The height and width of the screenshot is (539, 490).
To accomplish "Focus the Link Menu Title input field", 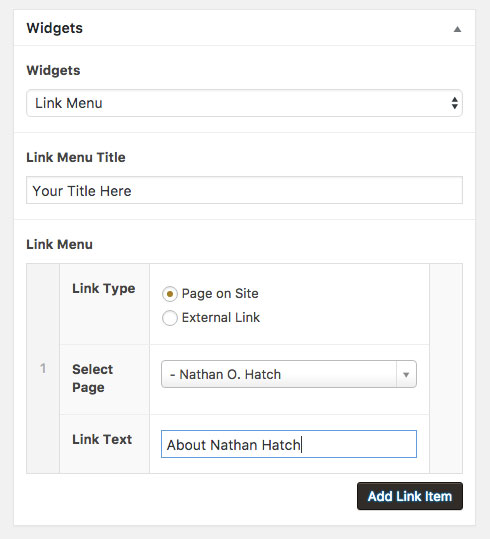I will pos(244,190).
